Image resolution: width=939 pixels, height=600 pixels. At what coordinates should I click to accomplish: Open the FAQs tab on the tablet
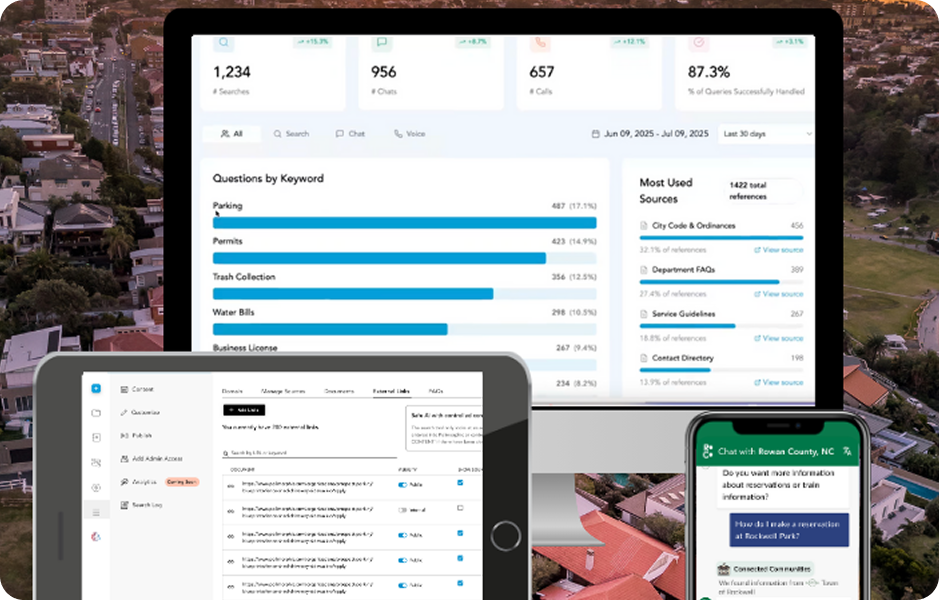(436, 391)
